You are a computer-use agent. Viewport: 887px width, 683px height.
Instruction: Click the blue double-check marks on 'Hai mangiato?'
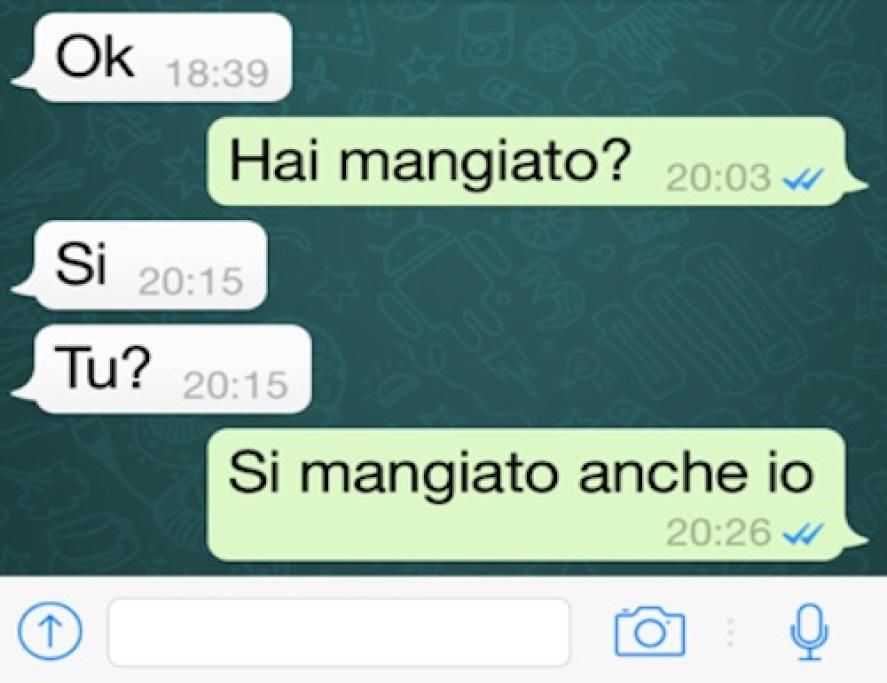(802, 180)
